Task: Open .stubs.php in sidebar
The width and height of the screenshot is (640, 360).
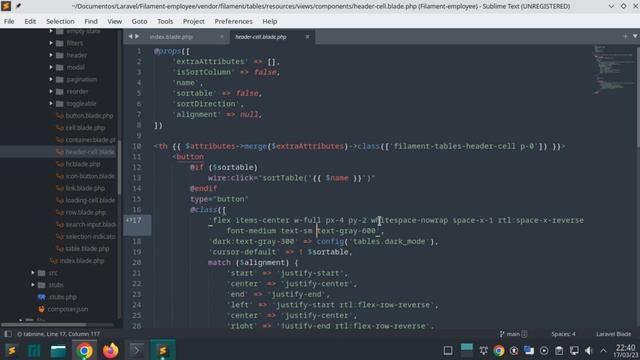Action: coord(63,297)
